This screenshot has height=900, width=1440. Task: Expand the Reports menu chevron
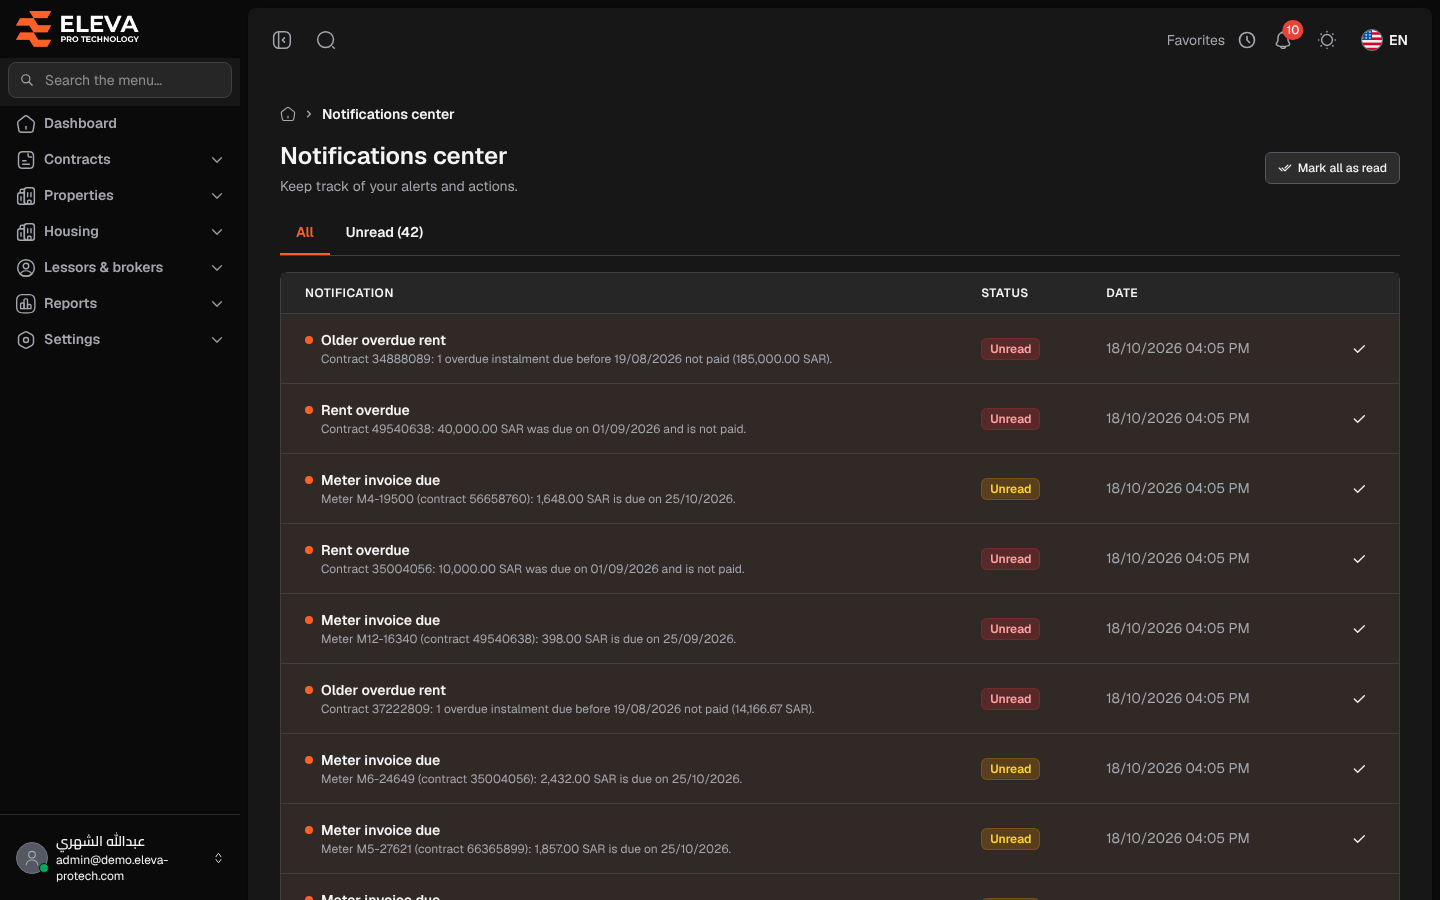click(217, 304)
